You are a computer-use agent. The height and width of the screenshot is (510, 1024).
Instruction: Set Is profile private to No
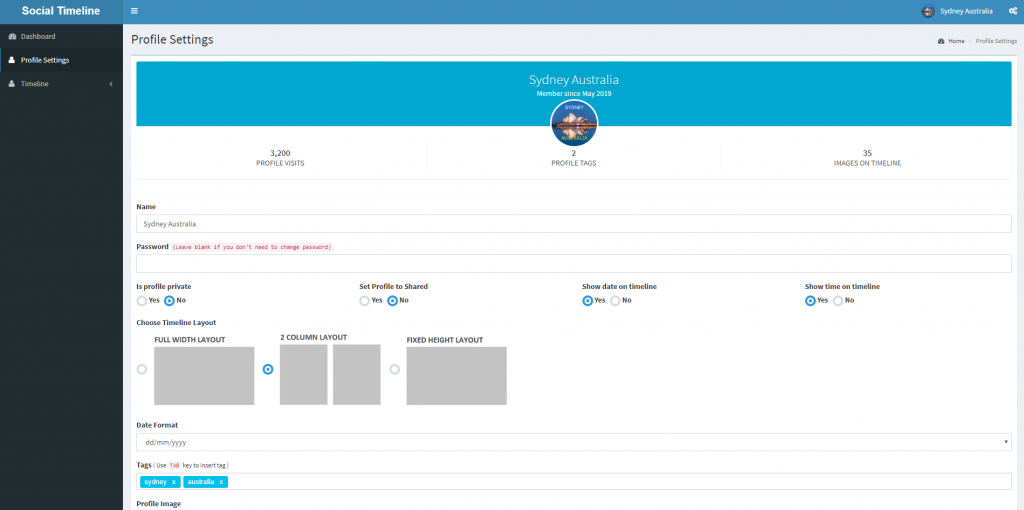(x=169, y=301)
